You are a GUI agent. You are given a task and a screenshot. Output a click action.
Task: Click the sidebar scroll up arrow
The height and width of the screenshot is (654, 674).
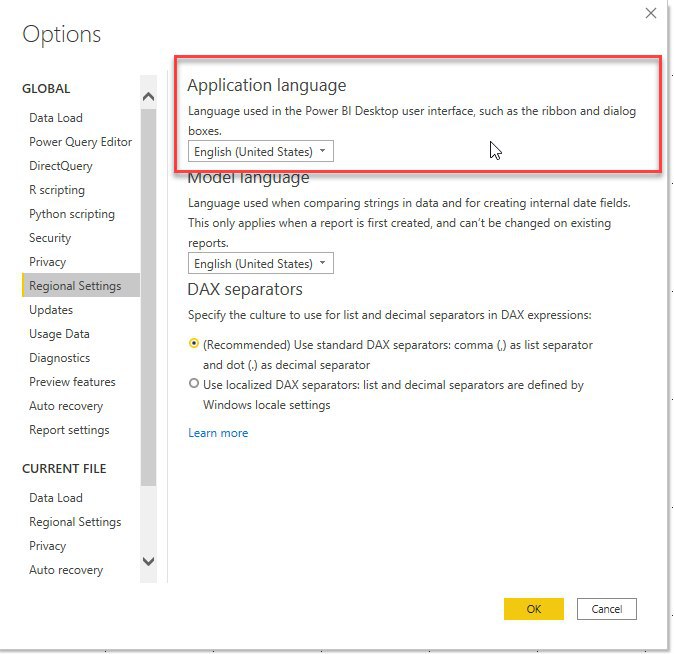pyautogui.click(x=148, y=97)
